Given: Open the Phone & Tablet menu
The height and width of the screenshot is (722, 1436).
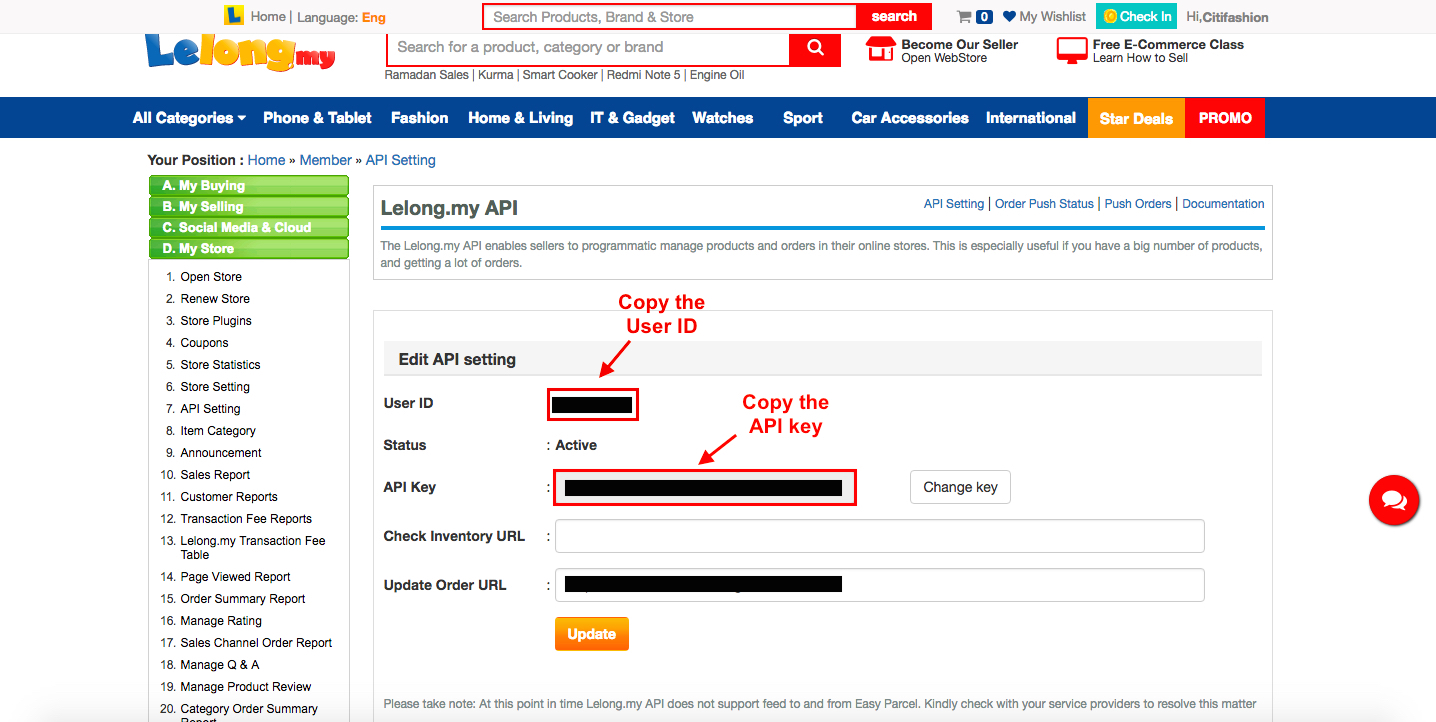Looking at the screenshot, I should point(317,118).
